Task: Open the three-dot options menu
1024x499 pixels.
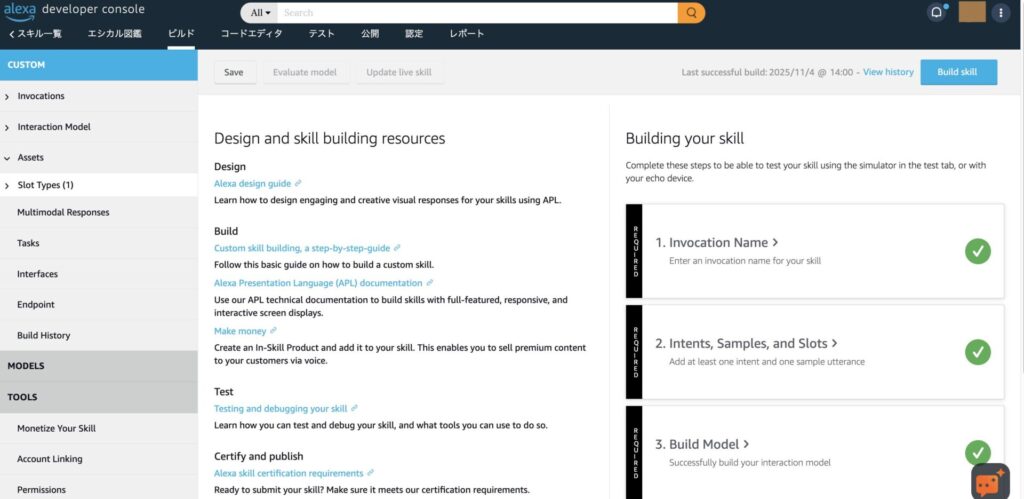Action: pos(1001,13)
